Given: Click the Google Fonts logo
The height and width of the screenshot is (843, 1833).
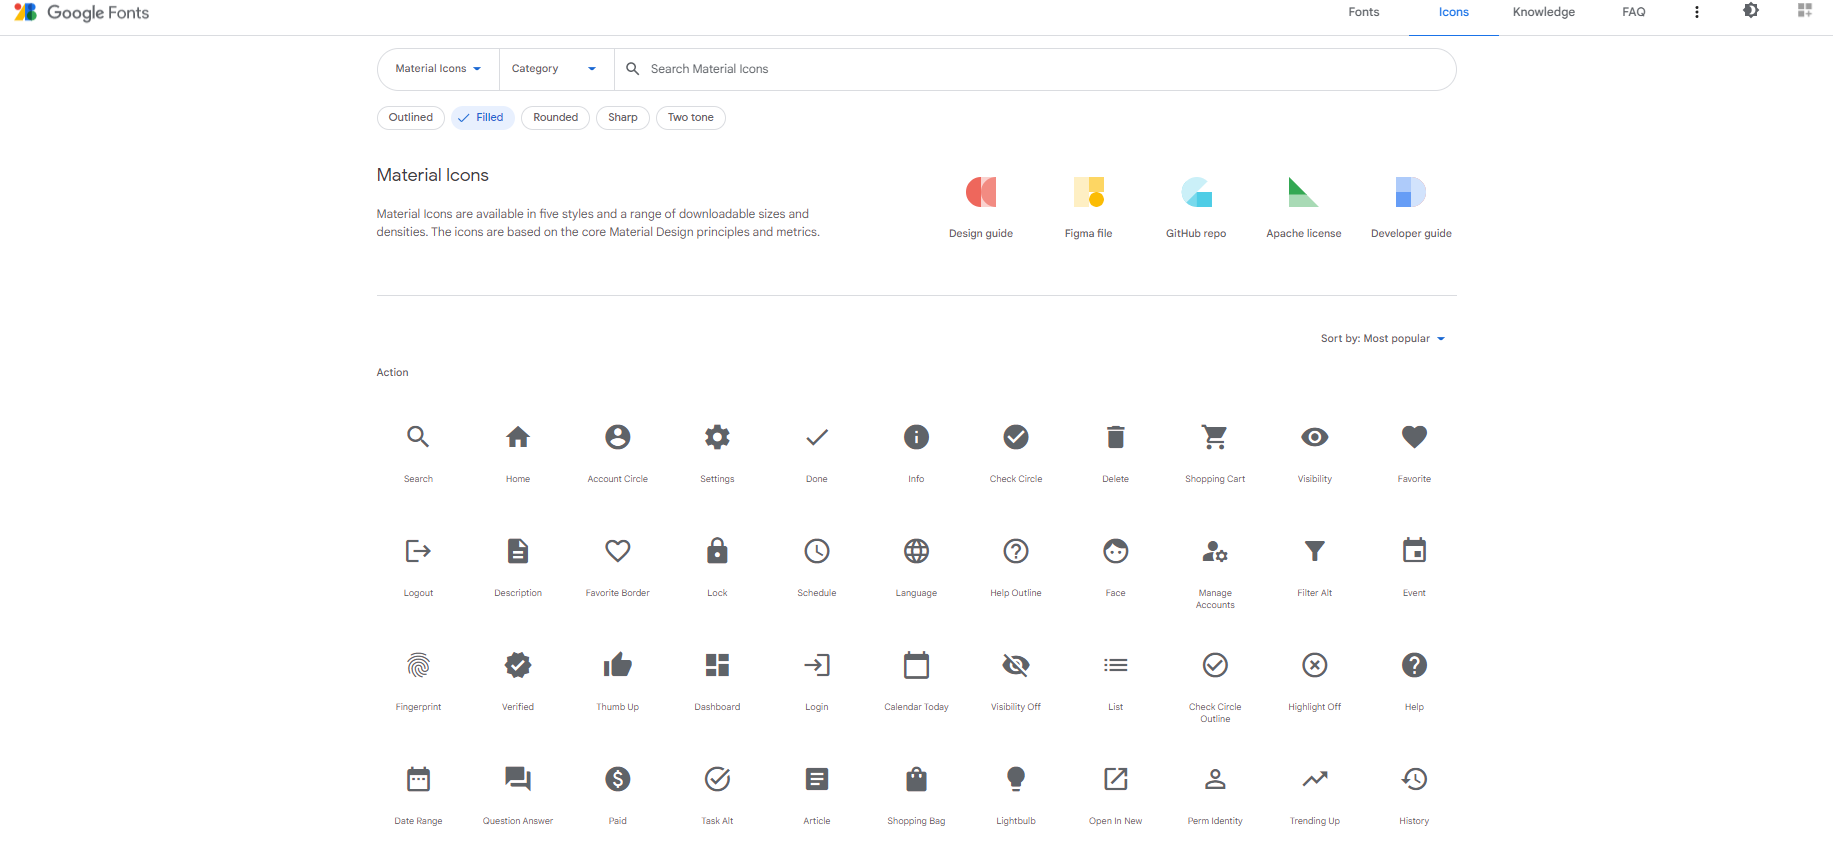Looking at the screenshot, I should click(x=82, y=12).
